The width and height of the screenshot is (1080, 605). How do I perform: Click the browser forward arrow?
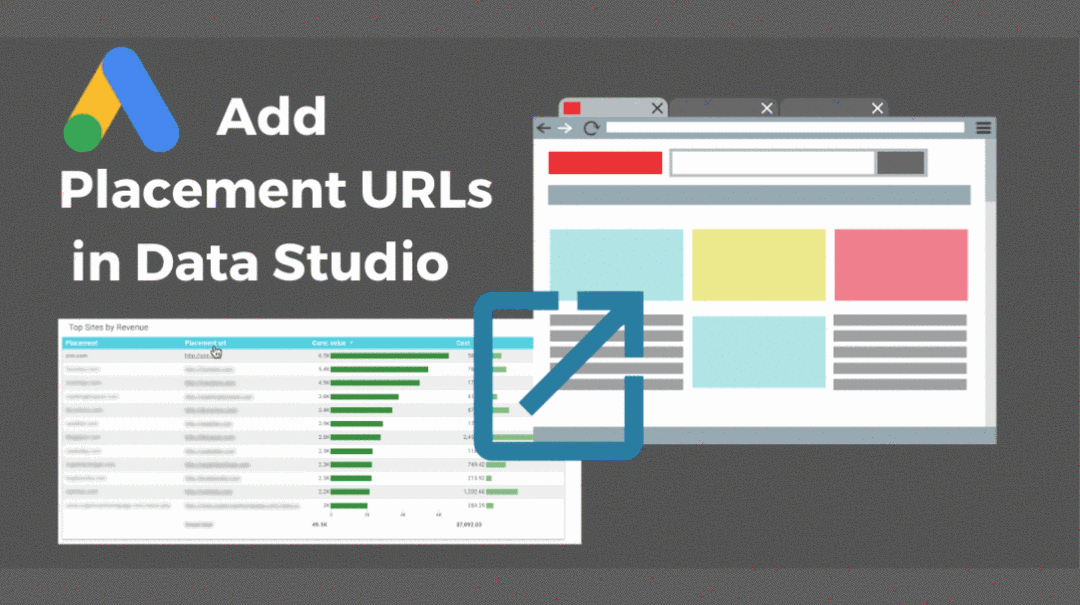565,127
